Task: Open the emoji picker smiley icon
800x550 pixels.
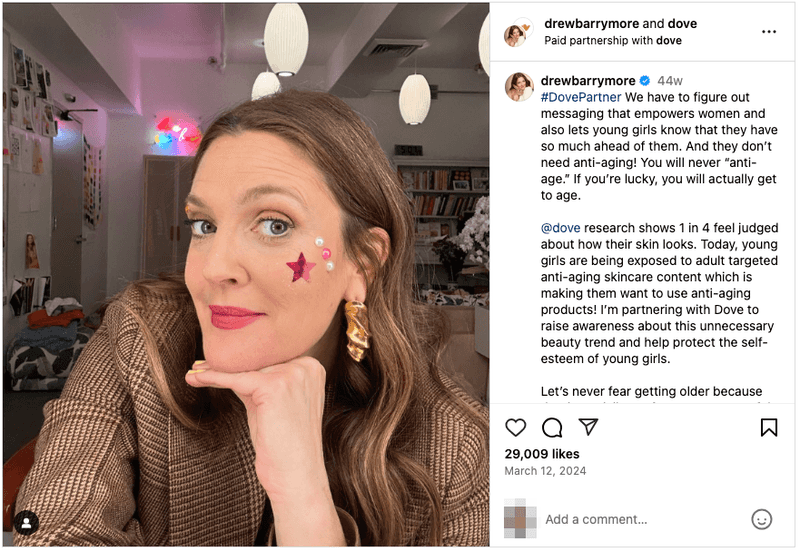Action: [x=762, y=519]
